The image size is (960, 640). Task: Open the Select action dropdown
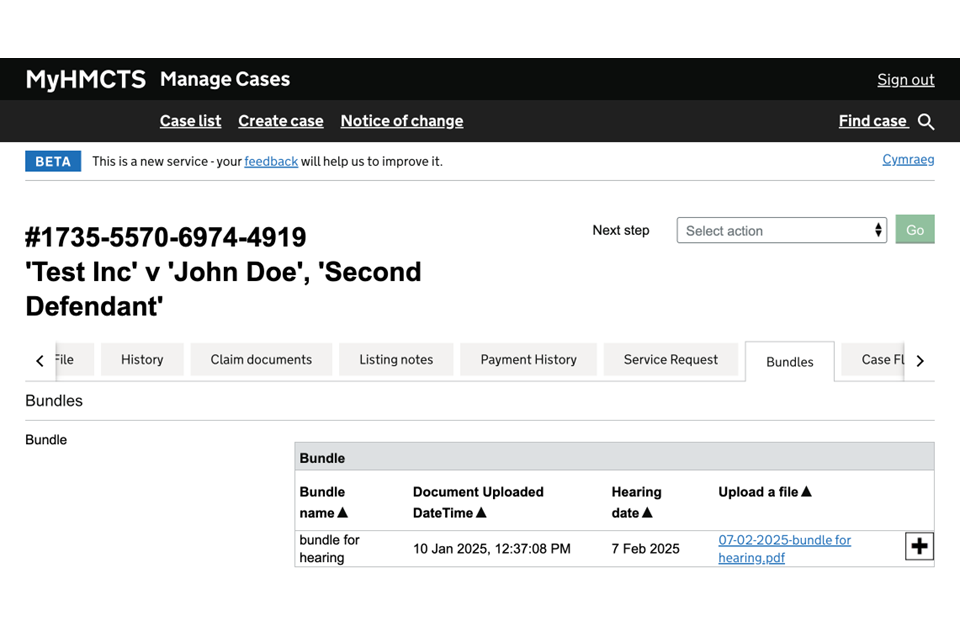781,231
